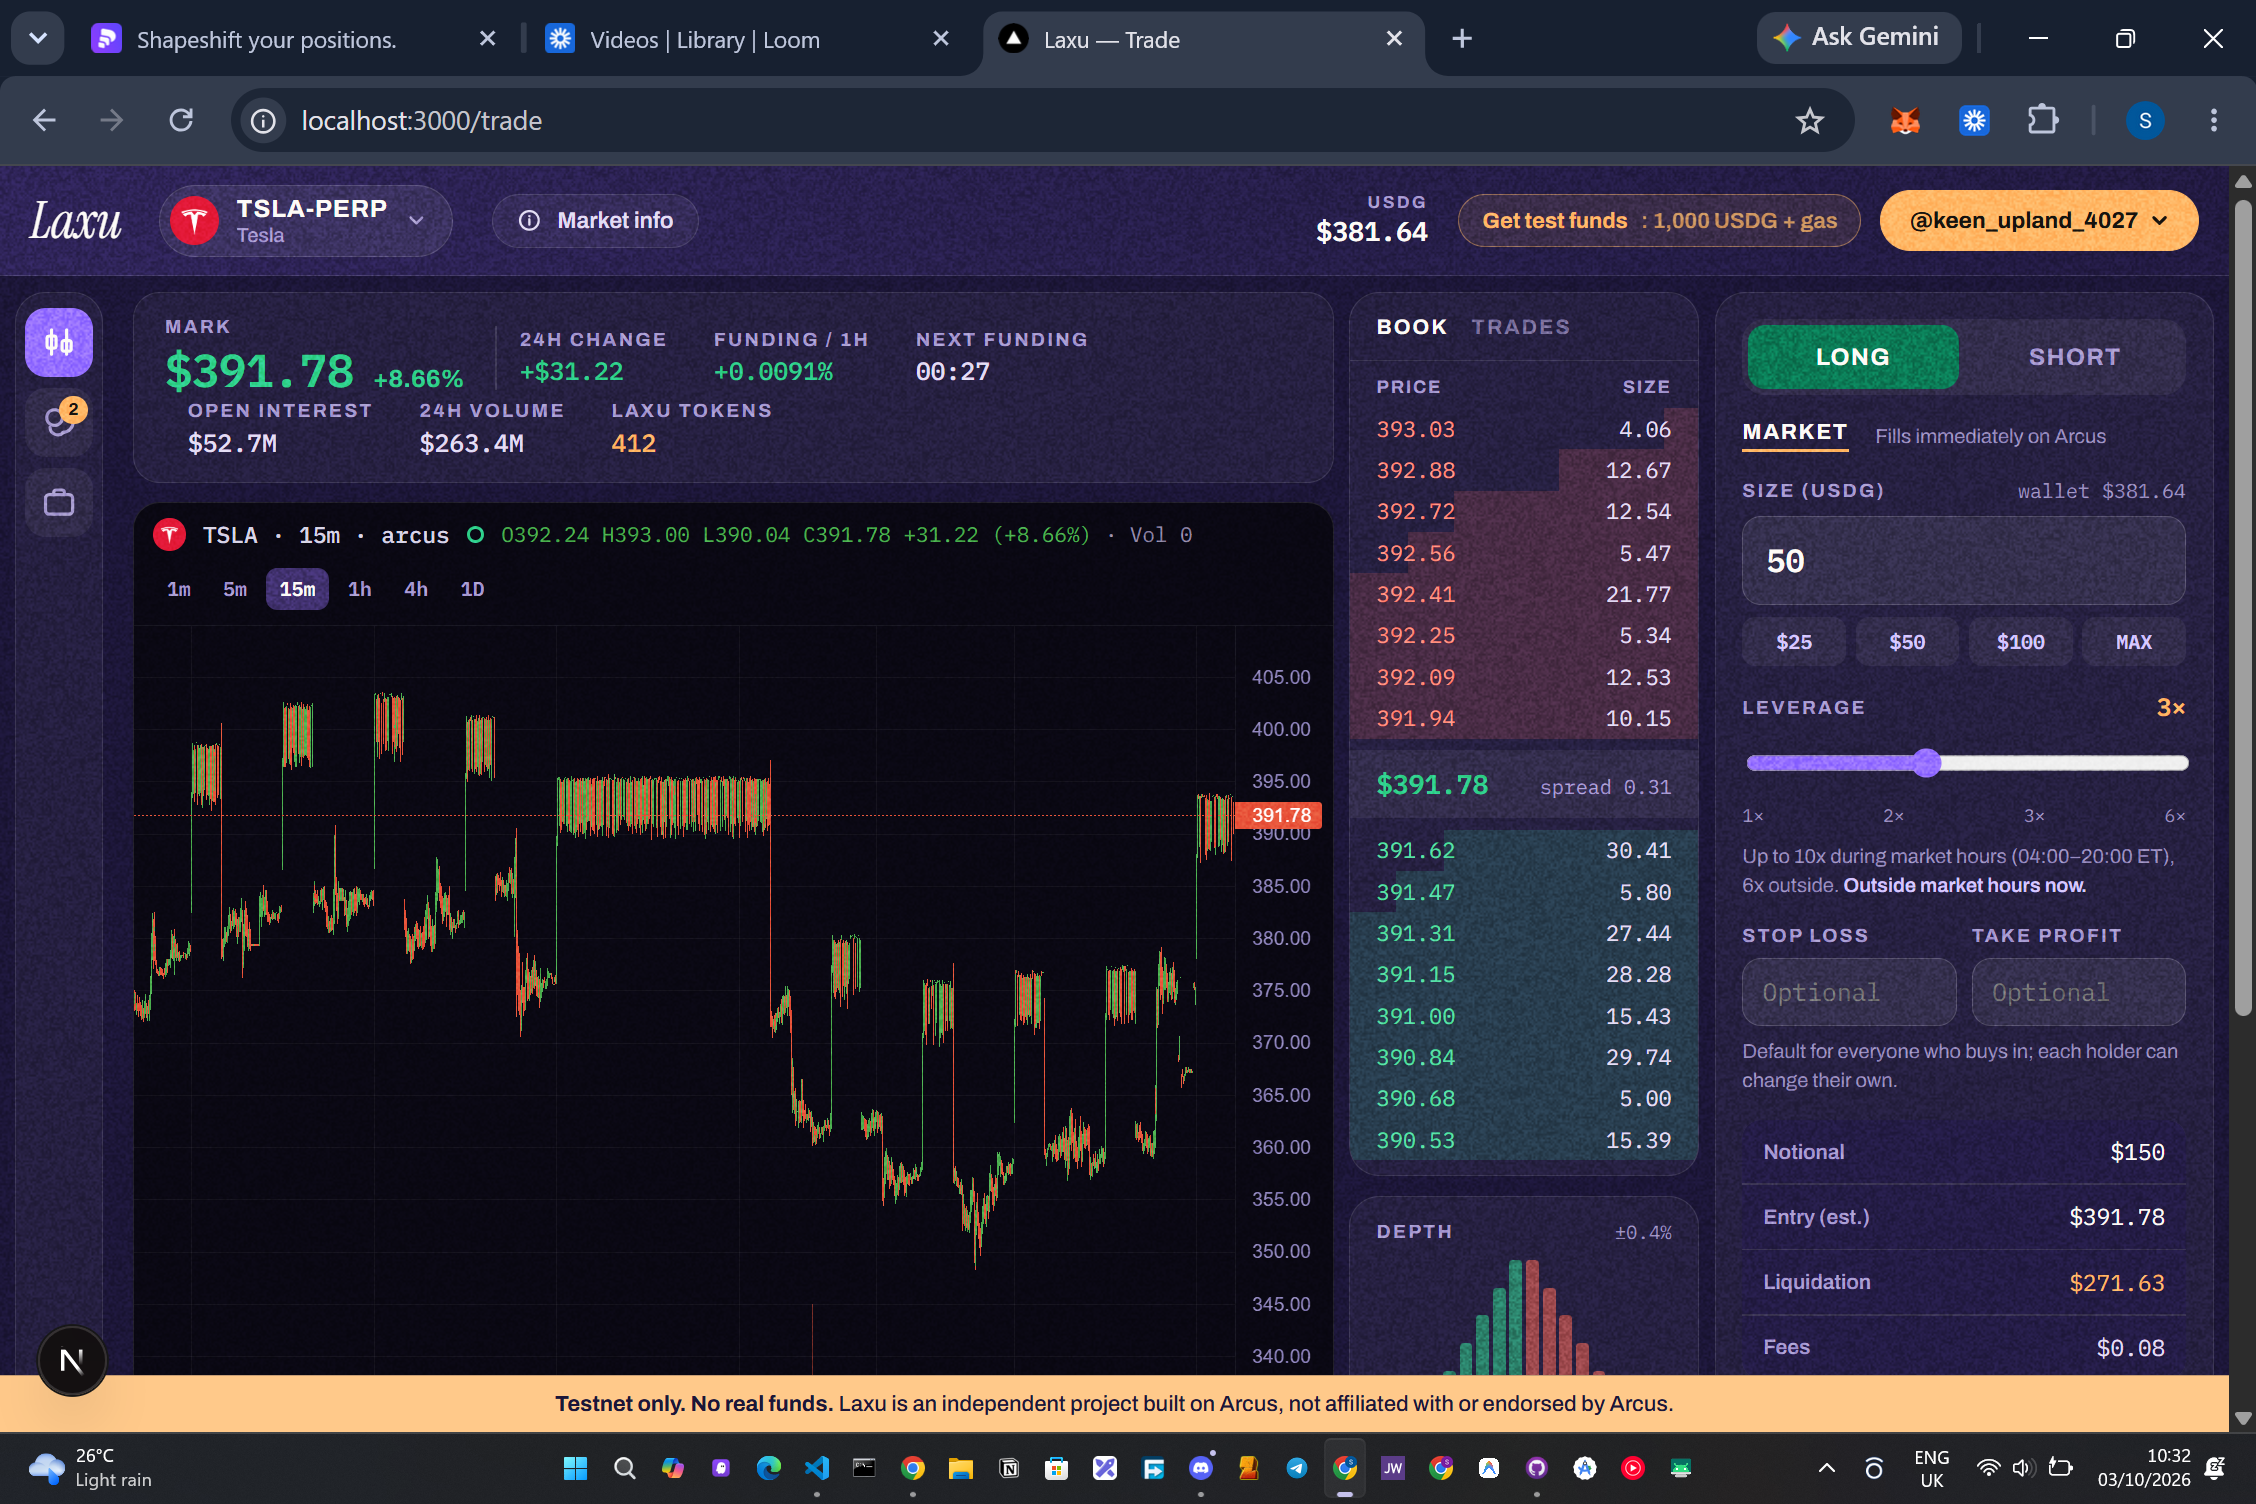Click the page vertical scrollbar
This screenshot has height=1504, width=2256.
[x=2243, y=608]
